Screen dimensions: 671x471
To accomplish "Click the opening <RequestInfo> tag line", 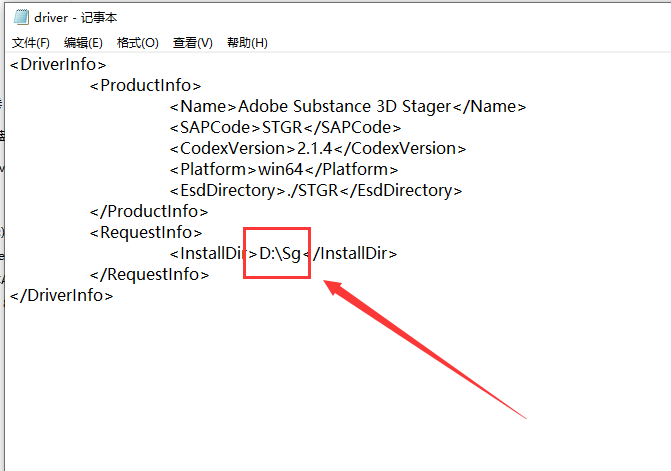I will click(x=146, y=232).
